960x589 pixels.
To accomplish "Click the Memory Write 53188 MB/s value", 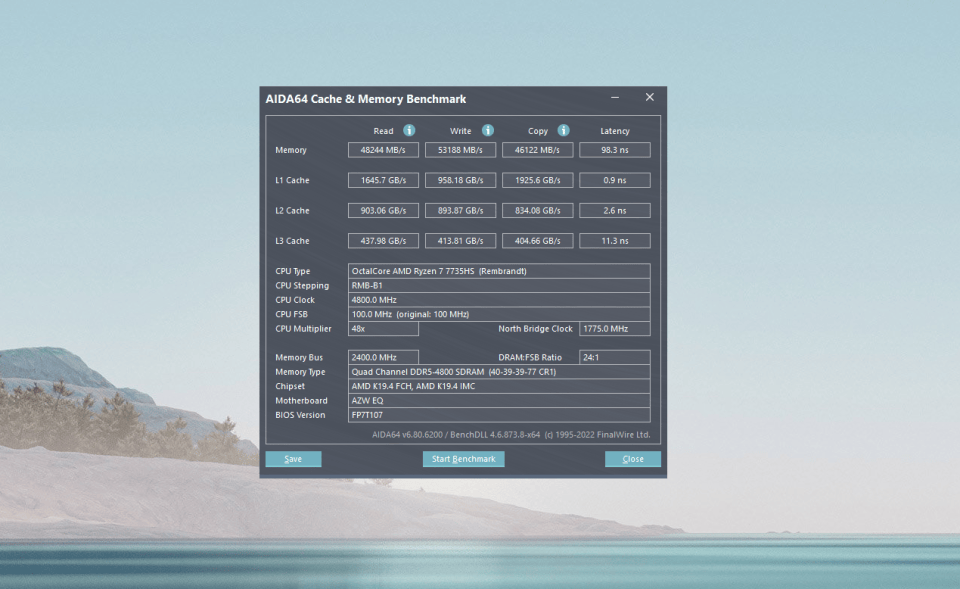I will 460,150.
